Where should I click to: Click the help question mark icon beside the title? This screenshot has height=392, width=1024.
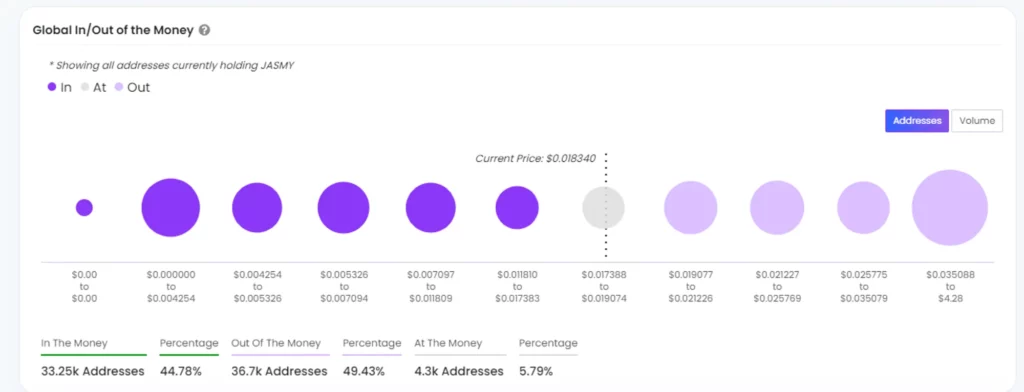tap(204, 30)
